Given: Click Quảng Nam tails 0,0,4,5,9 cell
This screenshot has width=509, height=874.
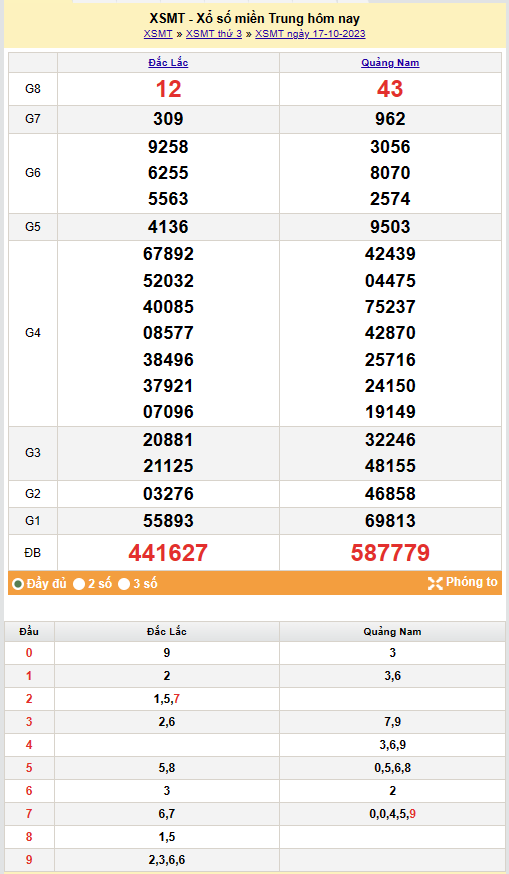Looking at the screenshot, I should [392, 814].
